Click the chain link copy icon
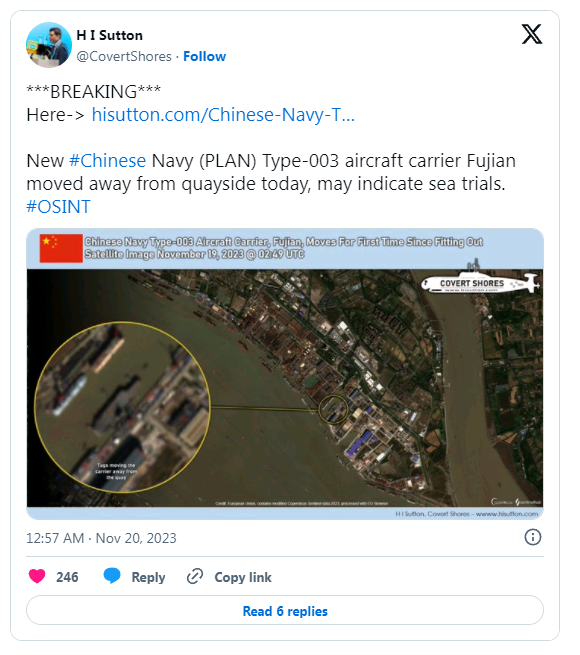Image resolution: width=580 pixels, height=655 pixels. point(195,576)
